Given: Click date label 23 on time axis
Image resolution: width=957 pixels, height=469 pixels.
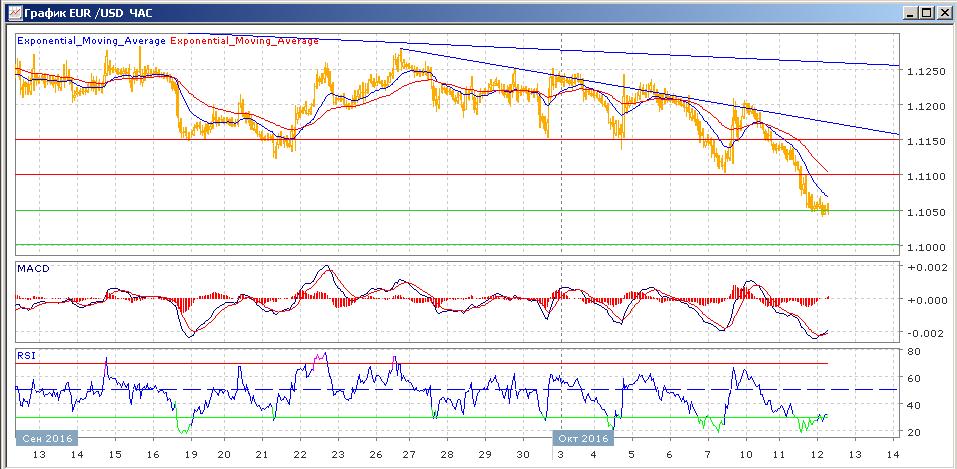Looking at the screenshot, I should [x=337, y=455].
